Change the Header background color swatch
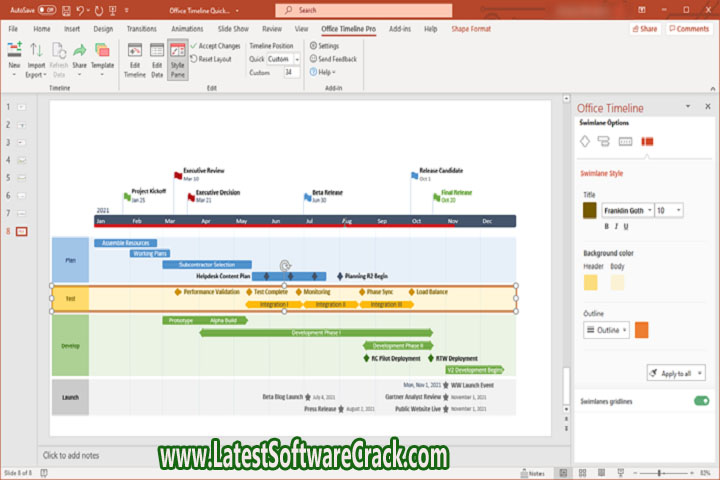This screenshot has height=480, width=720. click(x=591, y=282)
